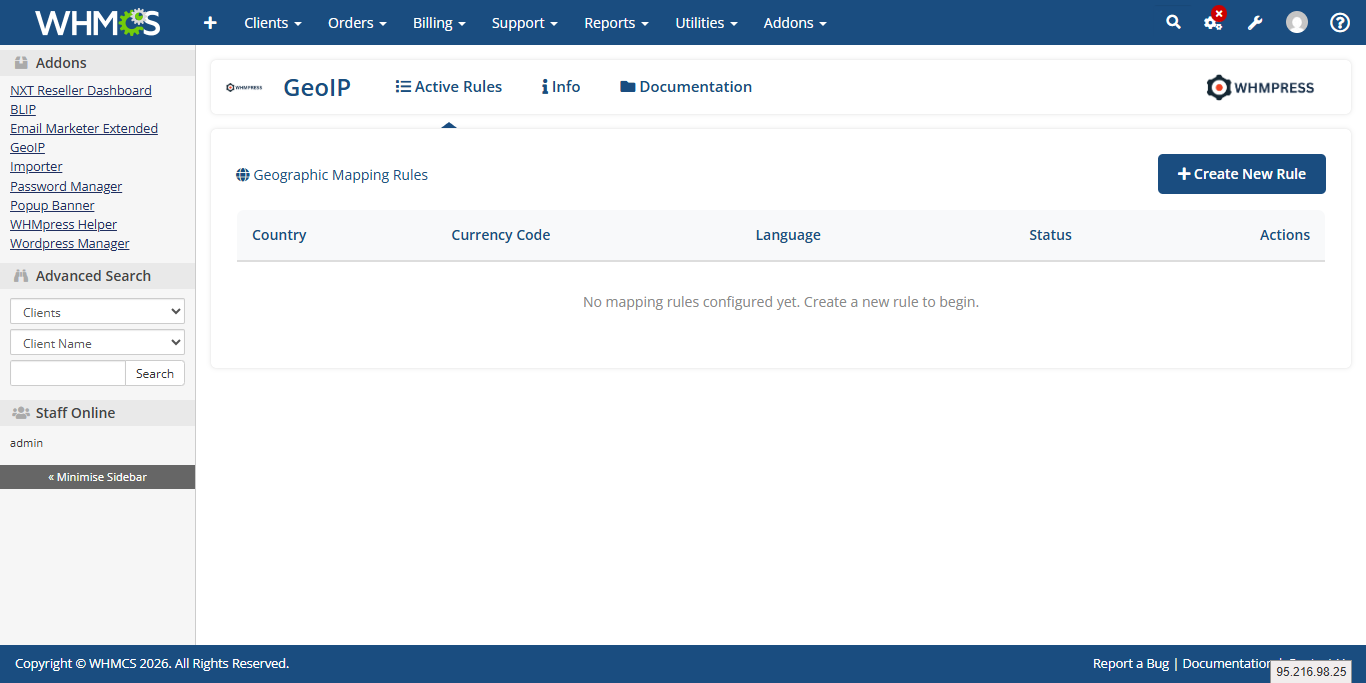Screen dimensions: 1366x683
Task: Expand the Clients menu
Action: click(x=272, y=22)
